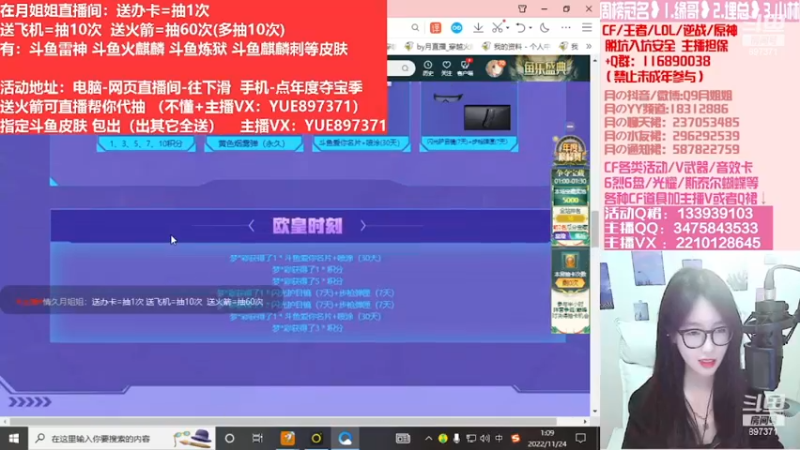This screenshot has height=450, width=800.
Task: Select the 斗鱼 name card prize label
Action: pos(361,143)
